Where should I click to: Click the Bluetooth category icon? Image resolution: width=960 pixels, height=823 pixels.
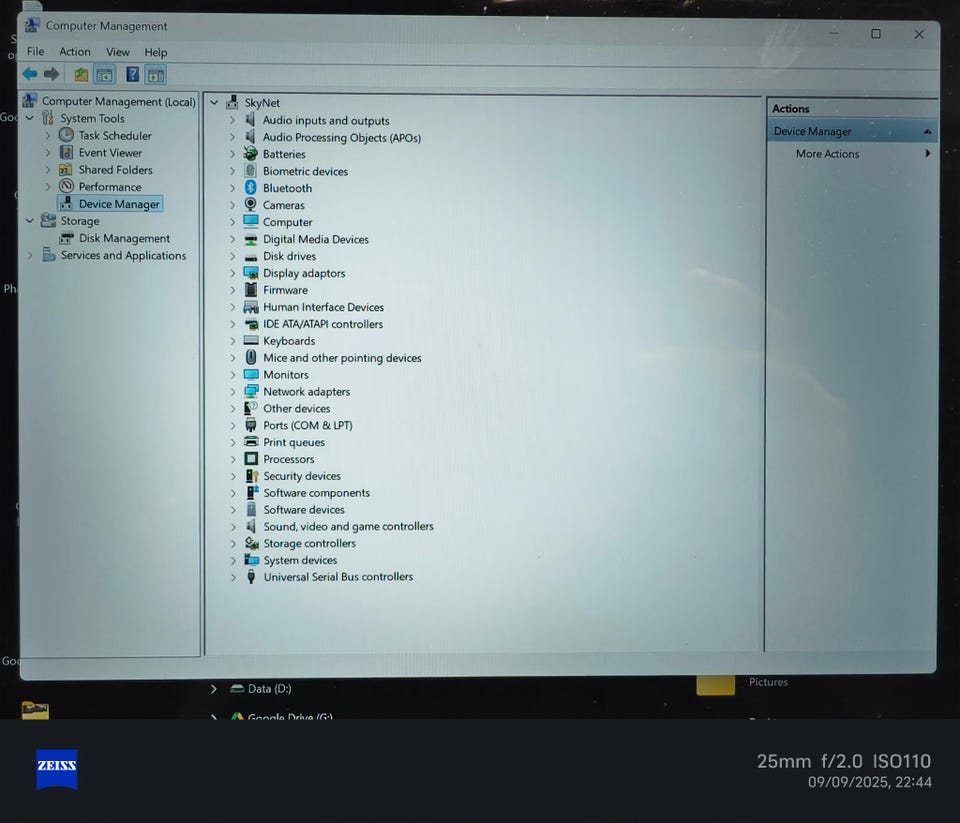(250, 187)
